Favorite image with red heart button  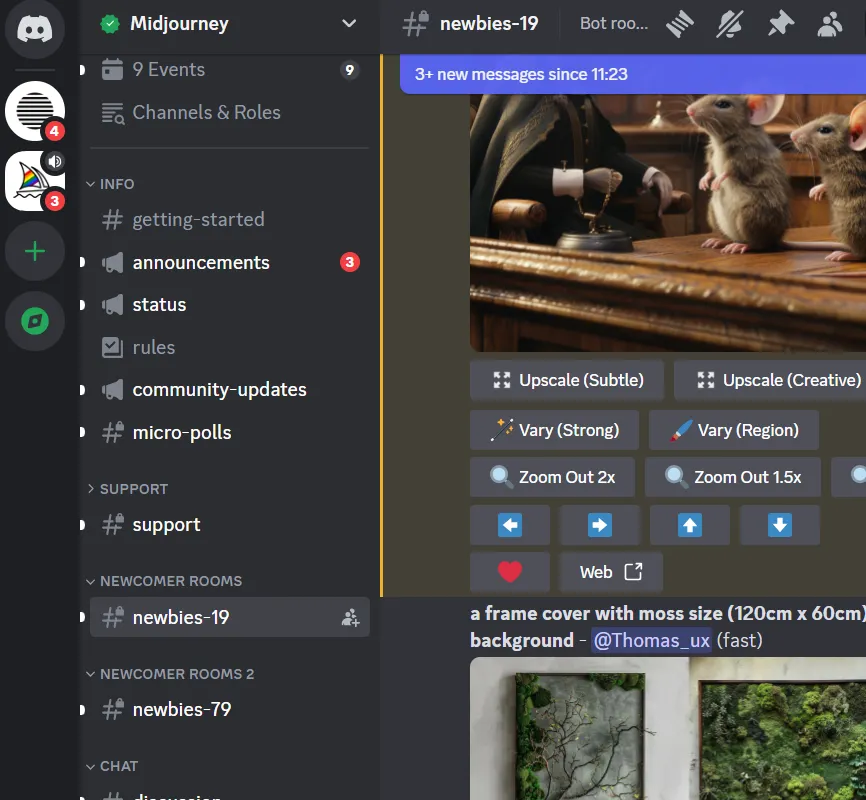click(510, 572)
